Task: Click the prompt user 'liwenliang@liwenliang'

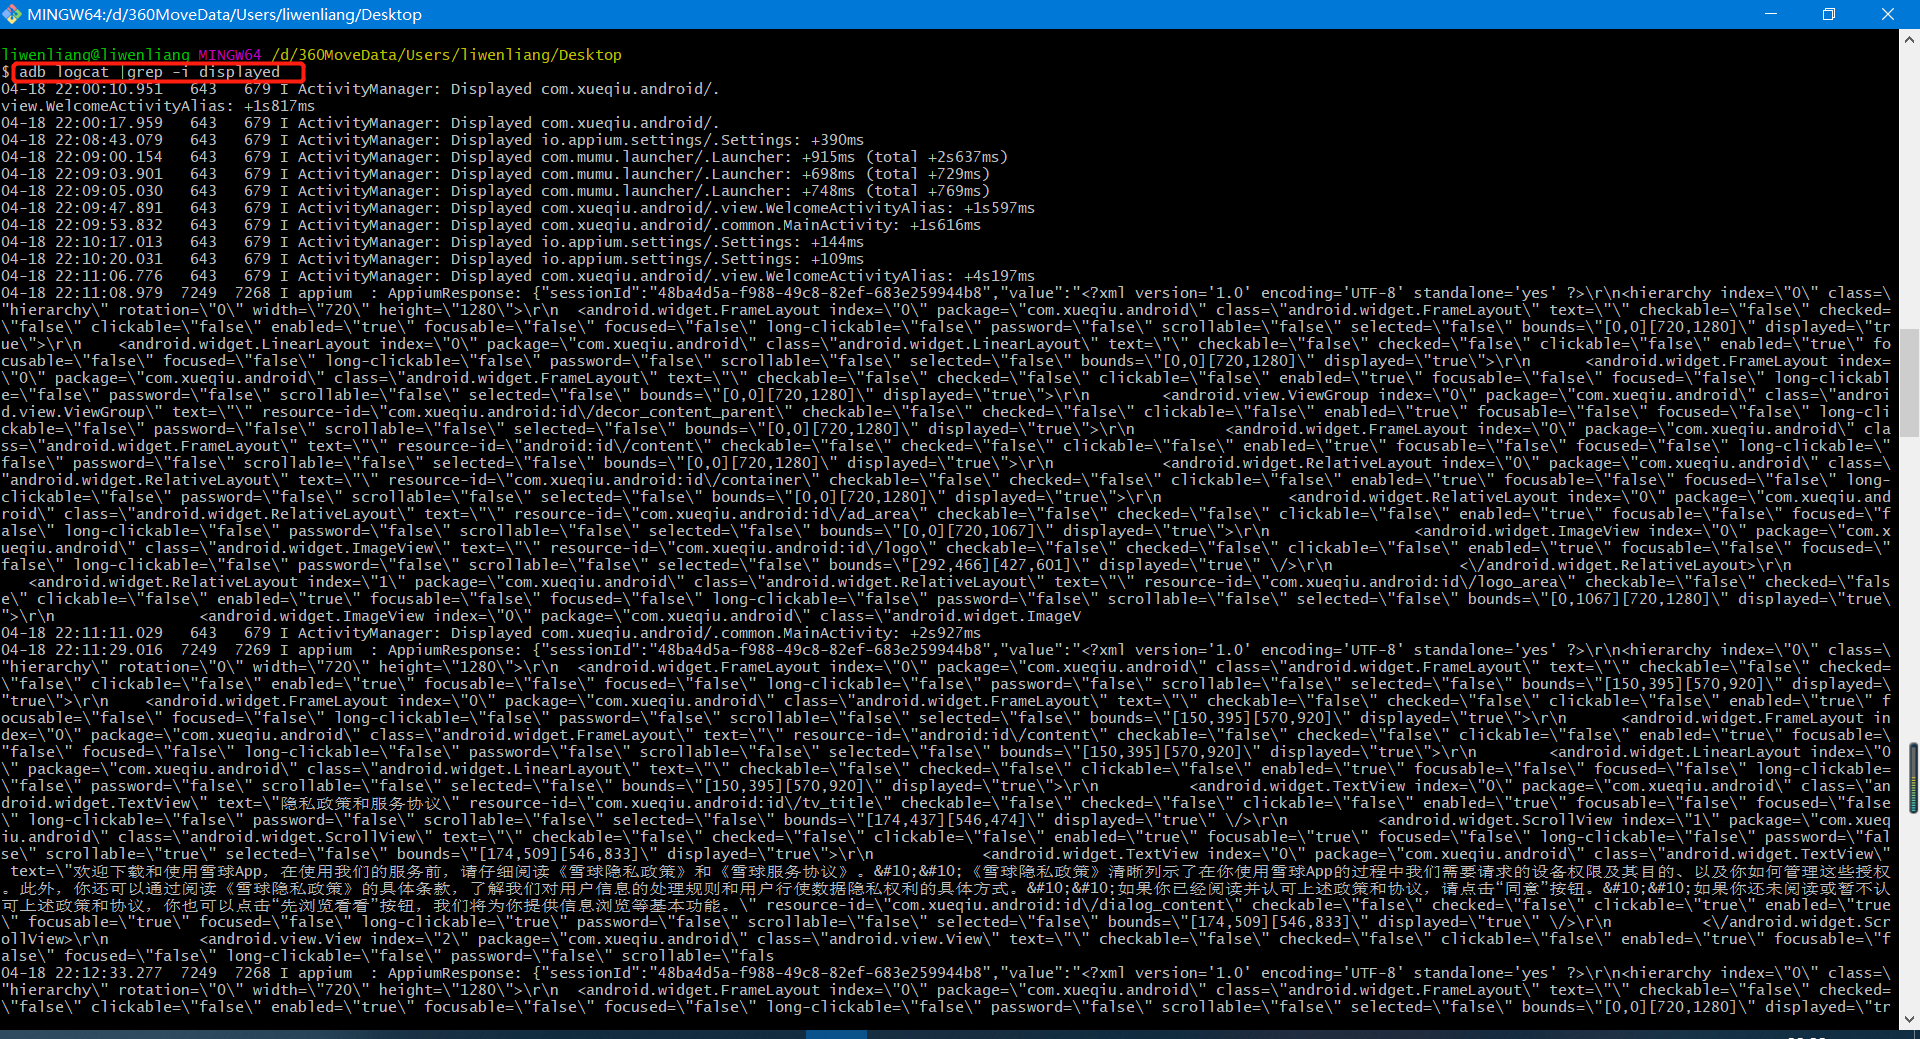Action: click(95, 55)
